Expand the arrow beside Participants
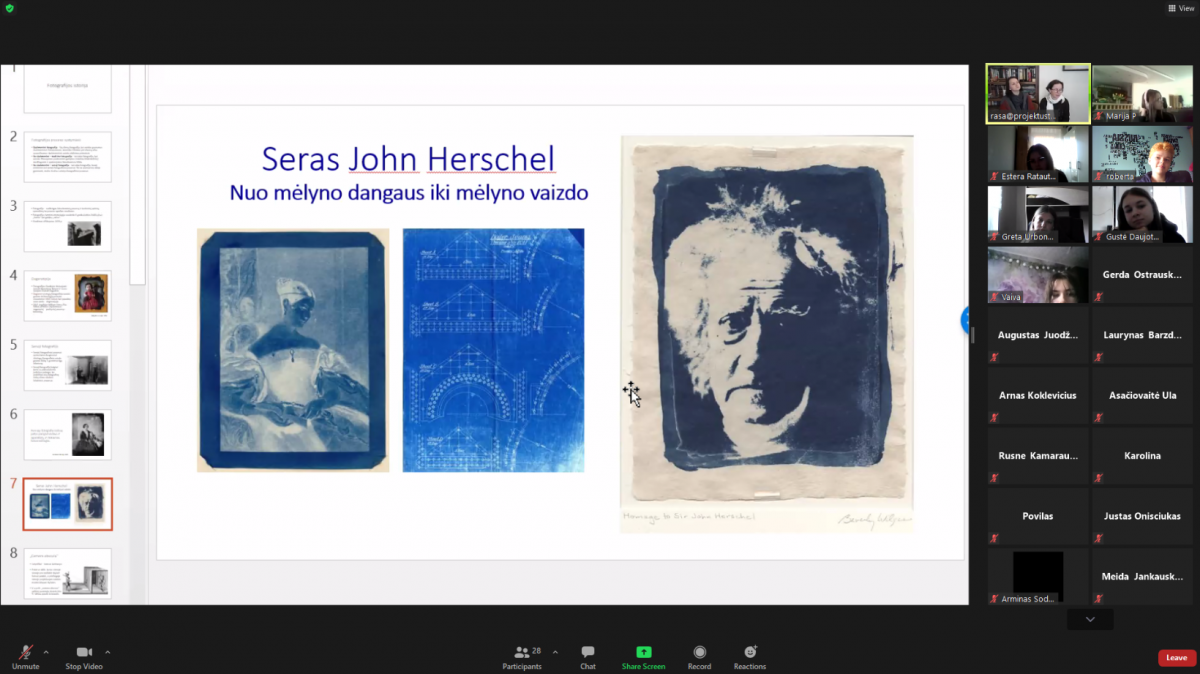The height and width of the screenshot is (674, 1200). [555, 652]
